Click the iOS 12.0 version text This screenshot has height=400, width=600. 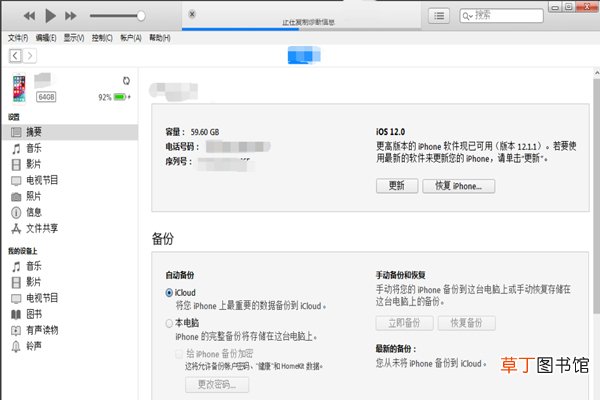(390, 132)
